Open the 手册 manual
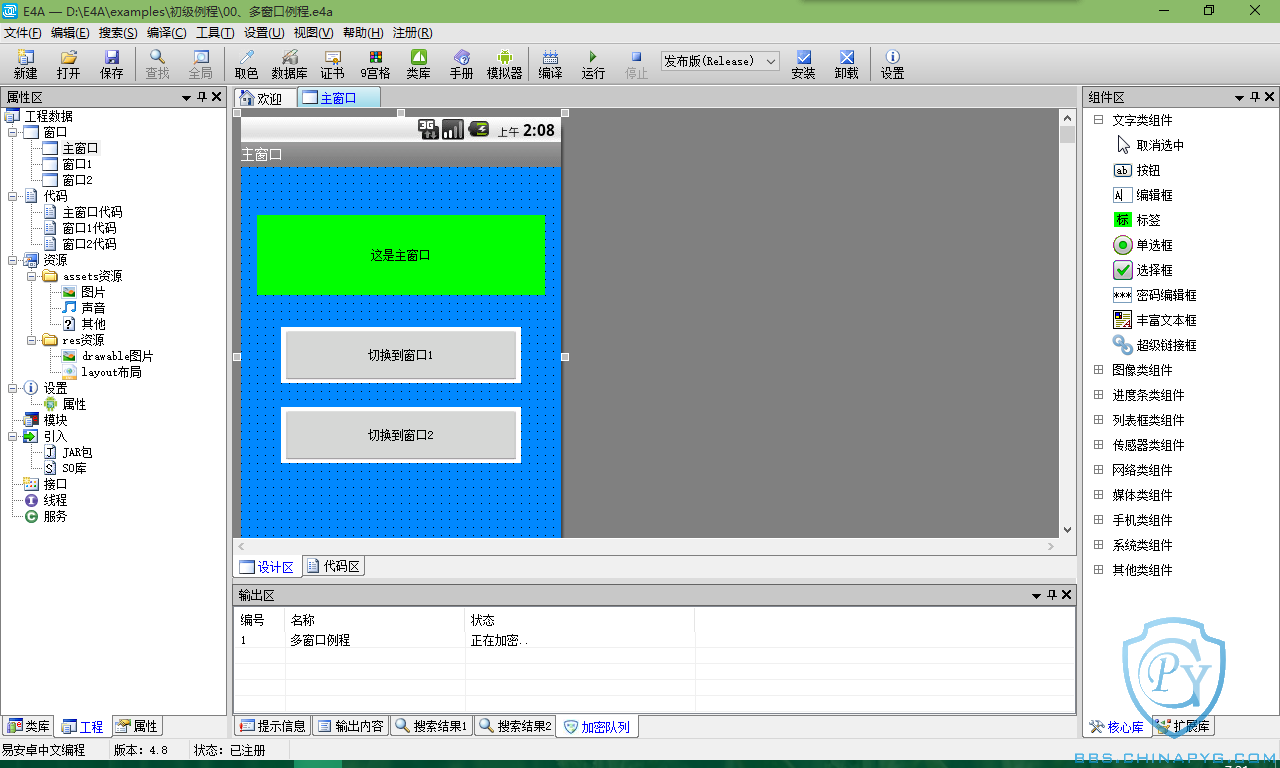The image size is (1280, 768). tap(461, 65)
